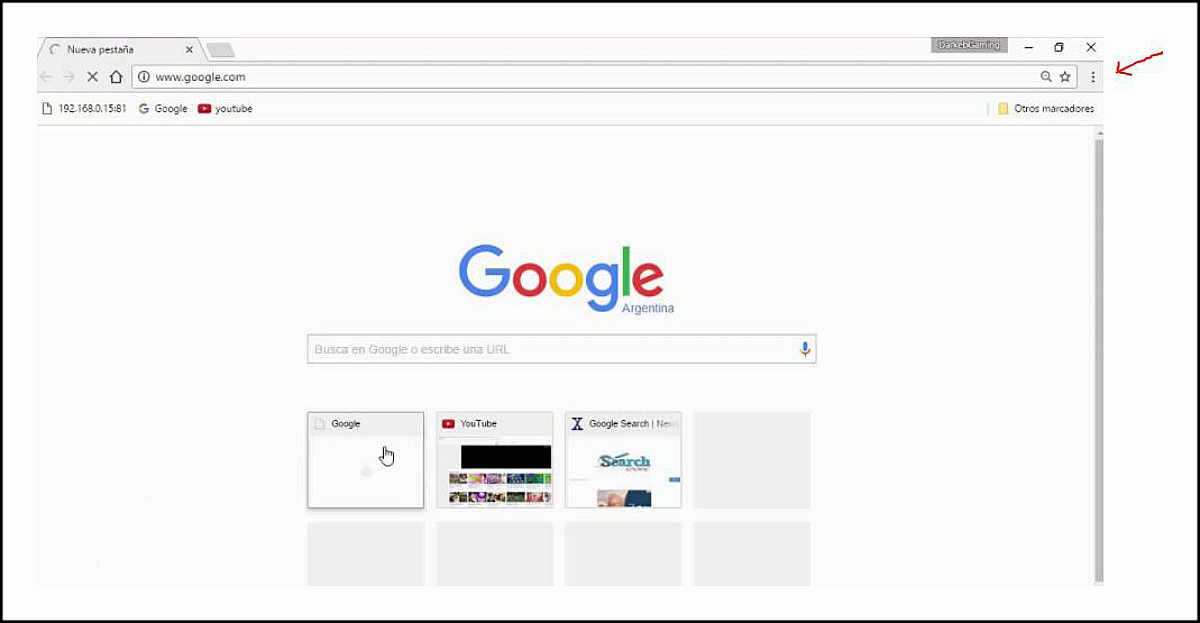Open a new tab with the tab button
This screenshot has height=623, width=1200.
pyautogui.click(x=220, y=49)
